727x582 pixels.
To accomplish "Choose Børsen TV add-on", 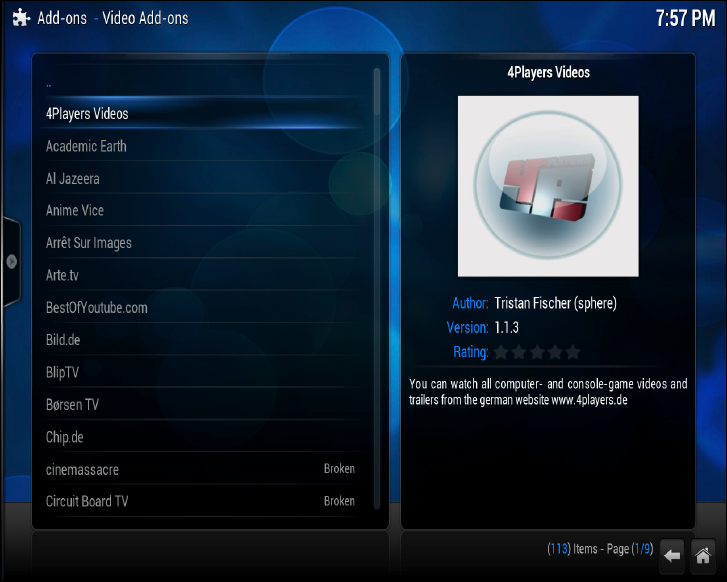I will [204, 405].
